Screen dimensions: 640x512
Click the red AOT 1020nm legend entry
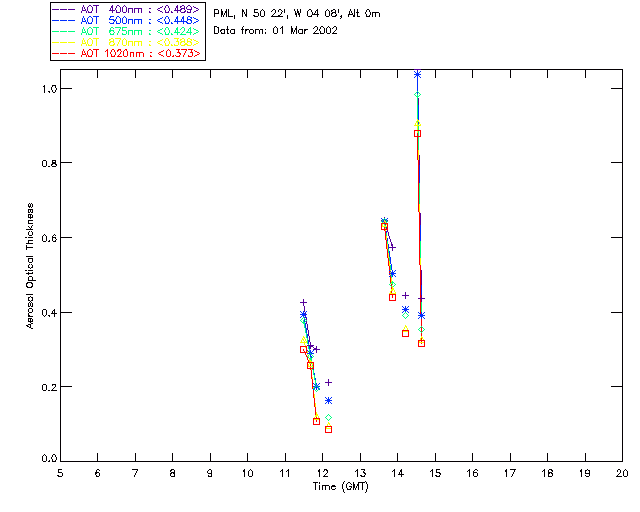click(126, 53)
